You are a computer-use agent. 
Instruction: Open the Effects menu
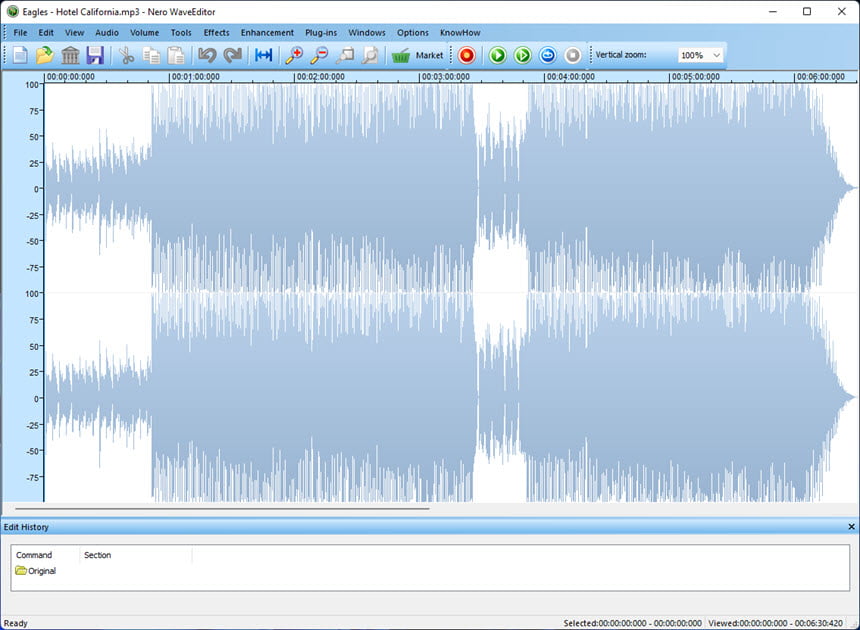click(x=217, y=32)
